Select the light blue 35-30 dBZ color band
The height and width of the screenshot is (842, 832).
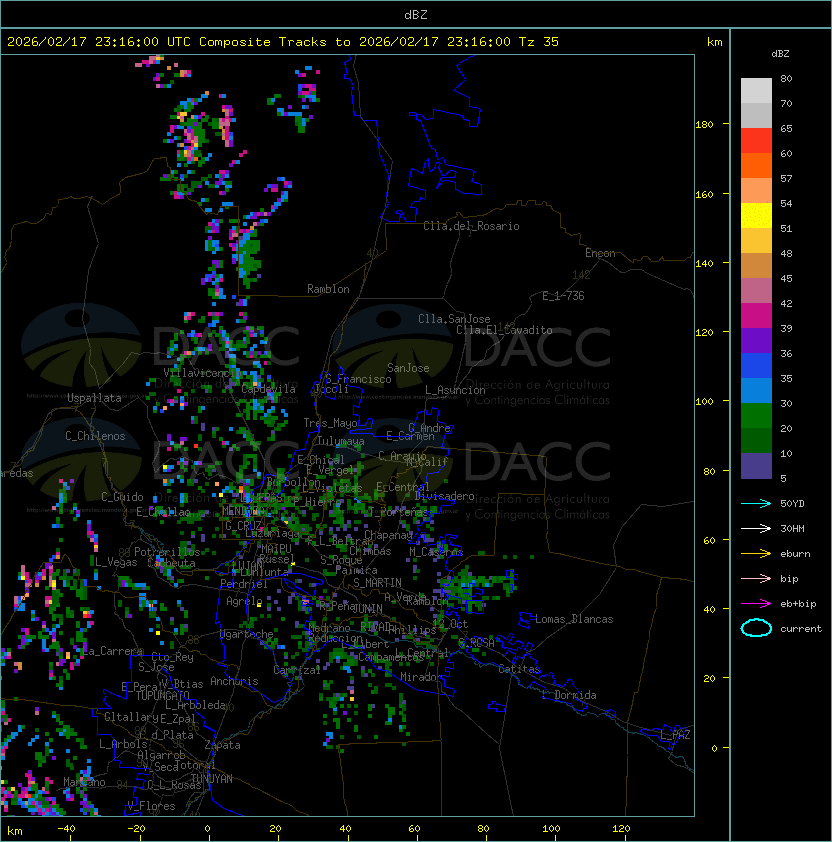[x=756, y=390]
